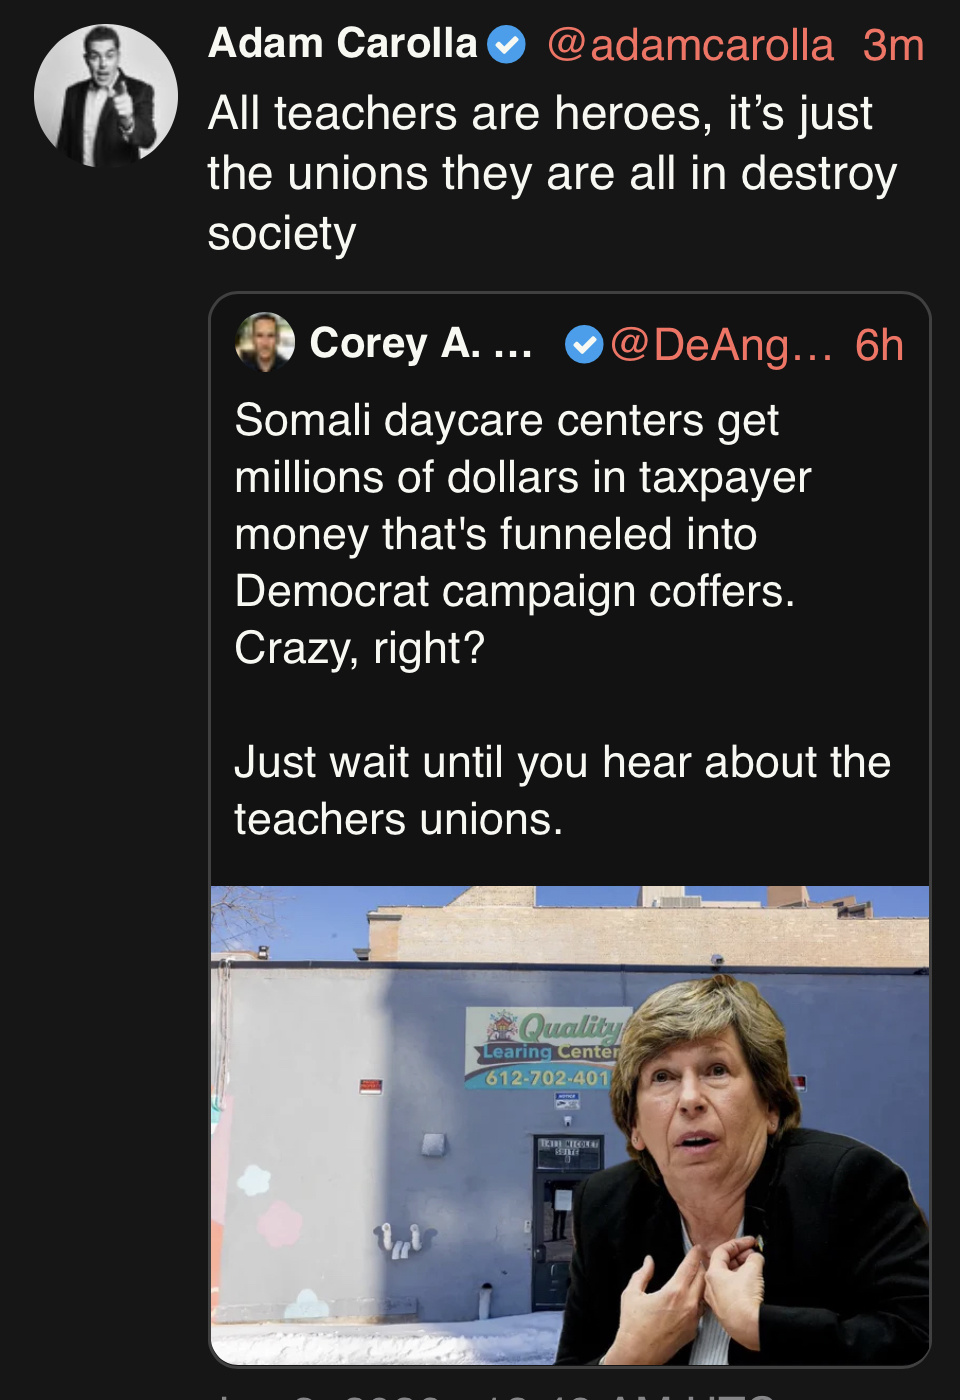
Task: Select the "All teachers are heroes" tweet text
Action: point(550,173)
